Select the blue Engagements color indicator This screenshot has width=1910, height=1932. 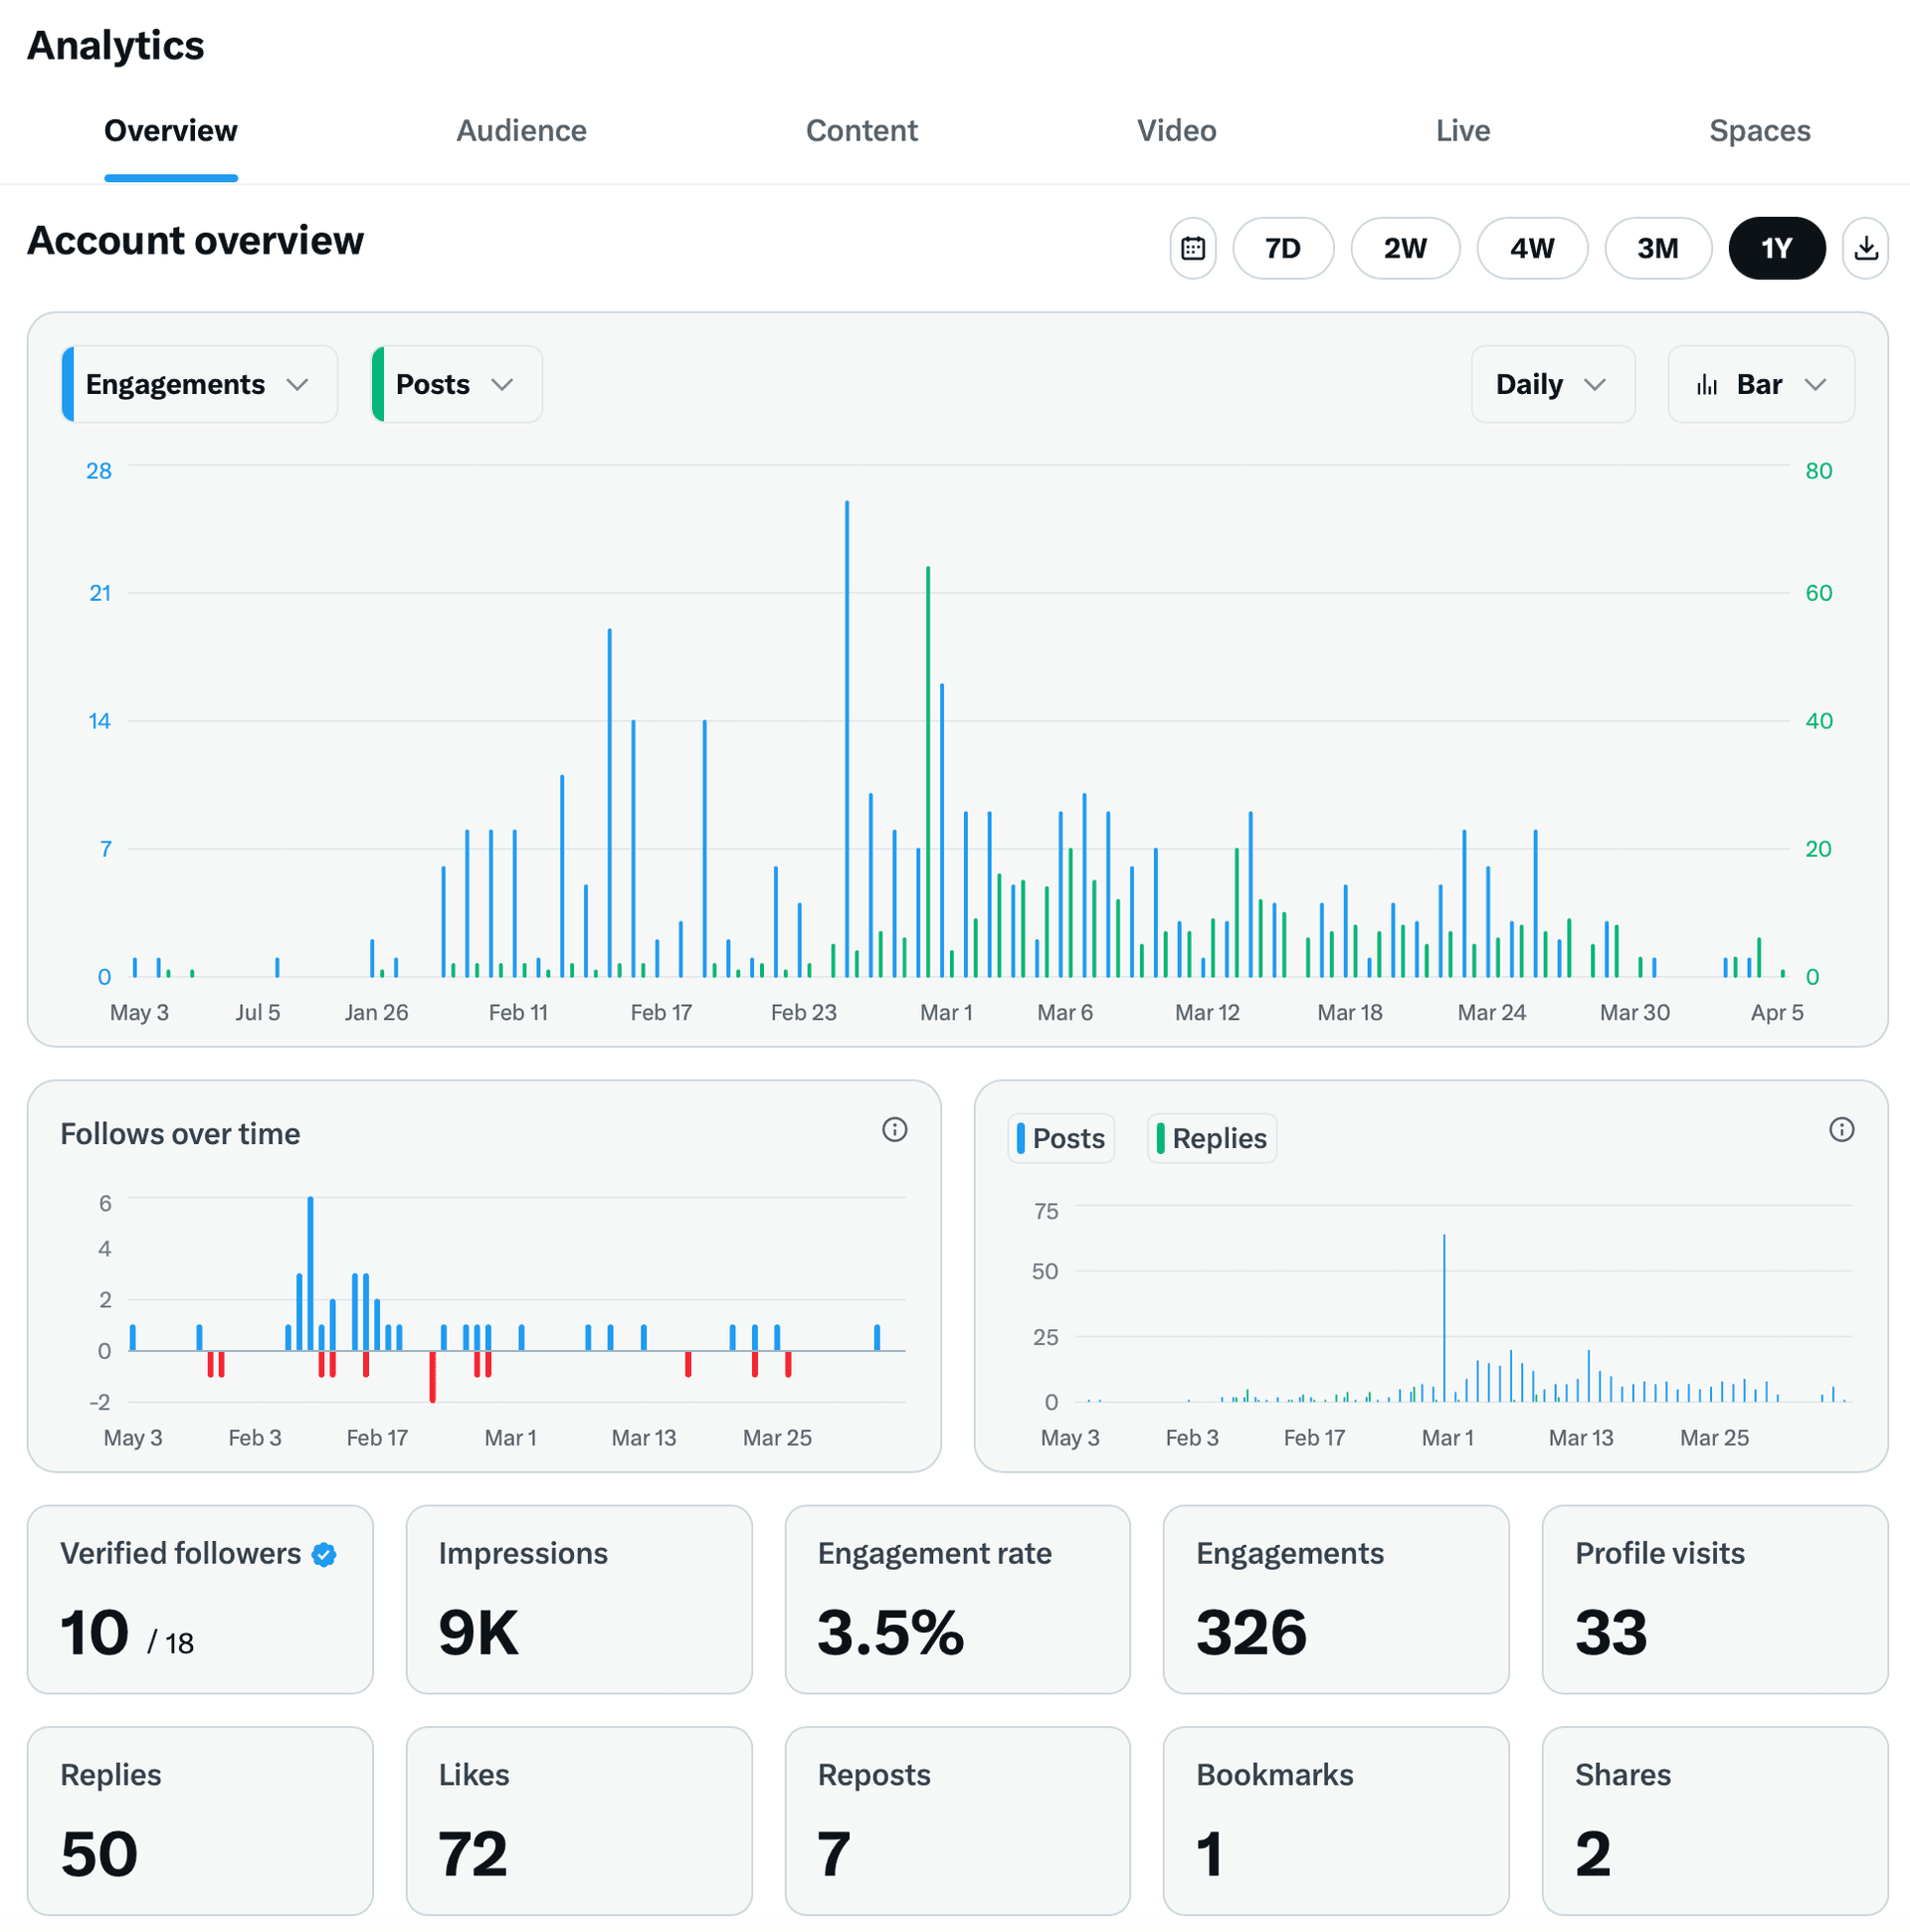[70, 384]
